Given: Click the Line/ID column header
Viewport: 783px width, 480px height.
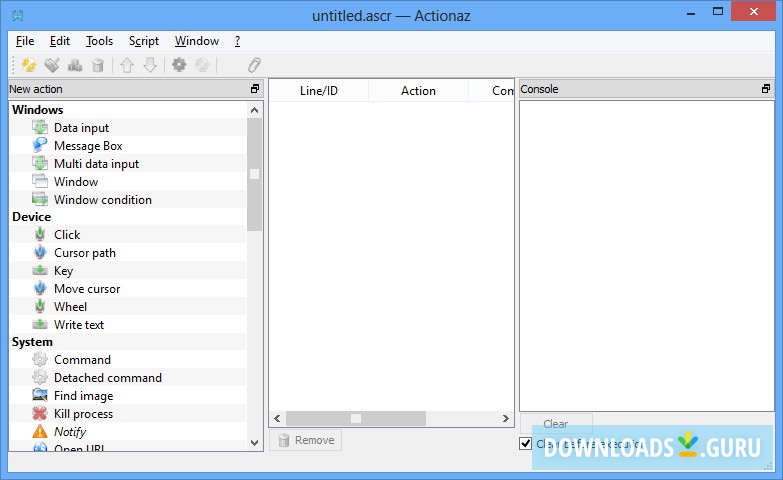Looking at the screenshot, I should coord(319,90).
